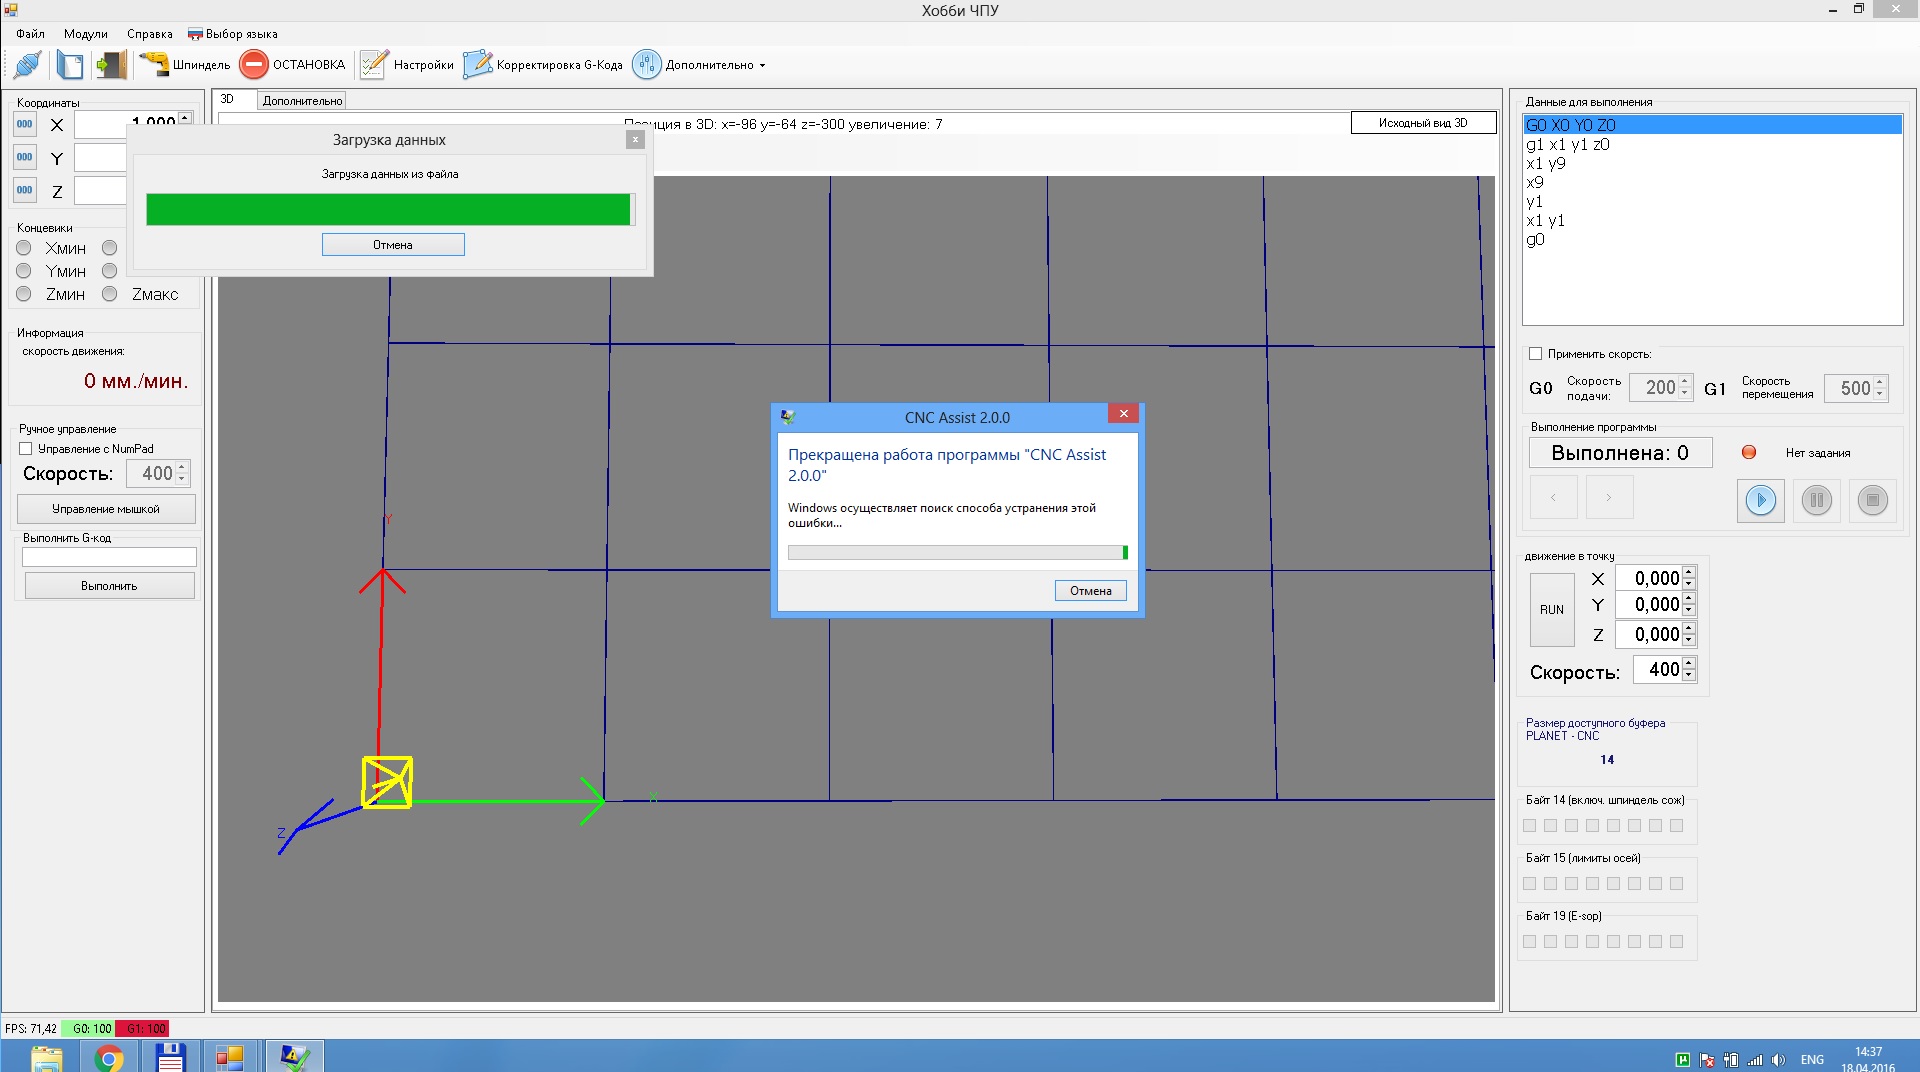Viewport: 1920px width, 1072px height.
Task: Open File Explorer from the taskbar
Action: [47, 1057]
